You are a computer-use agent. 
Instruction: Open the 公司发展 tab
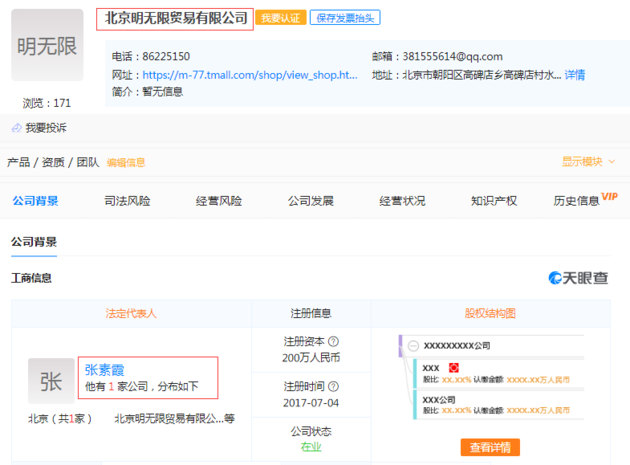[x=310, y=201]
